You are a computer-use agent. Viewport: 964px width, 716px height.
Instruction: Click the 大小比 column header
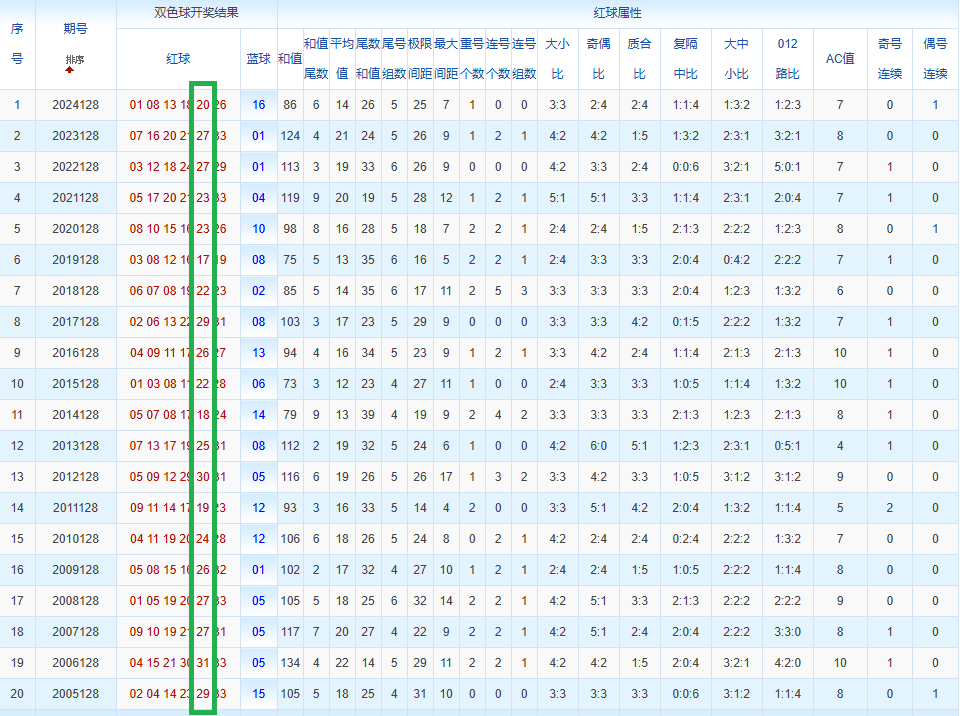tap(558, 59)
